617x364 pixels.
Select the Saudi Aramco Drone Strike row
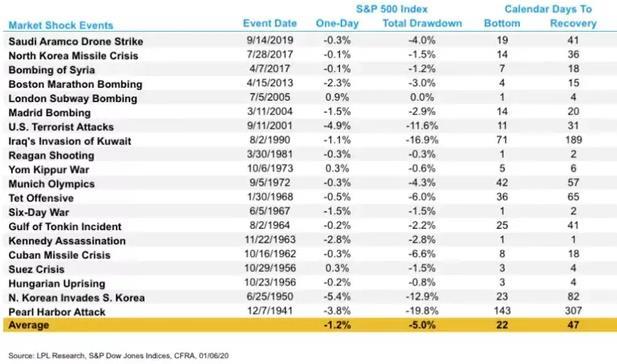308,41
